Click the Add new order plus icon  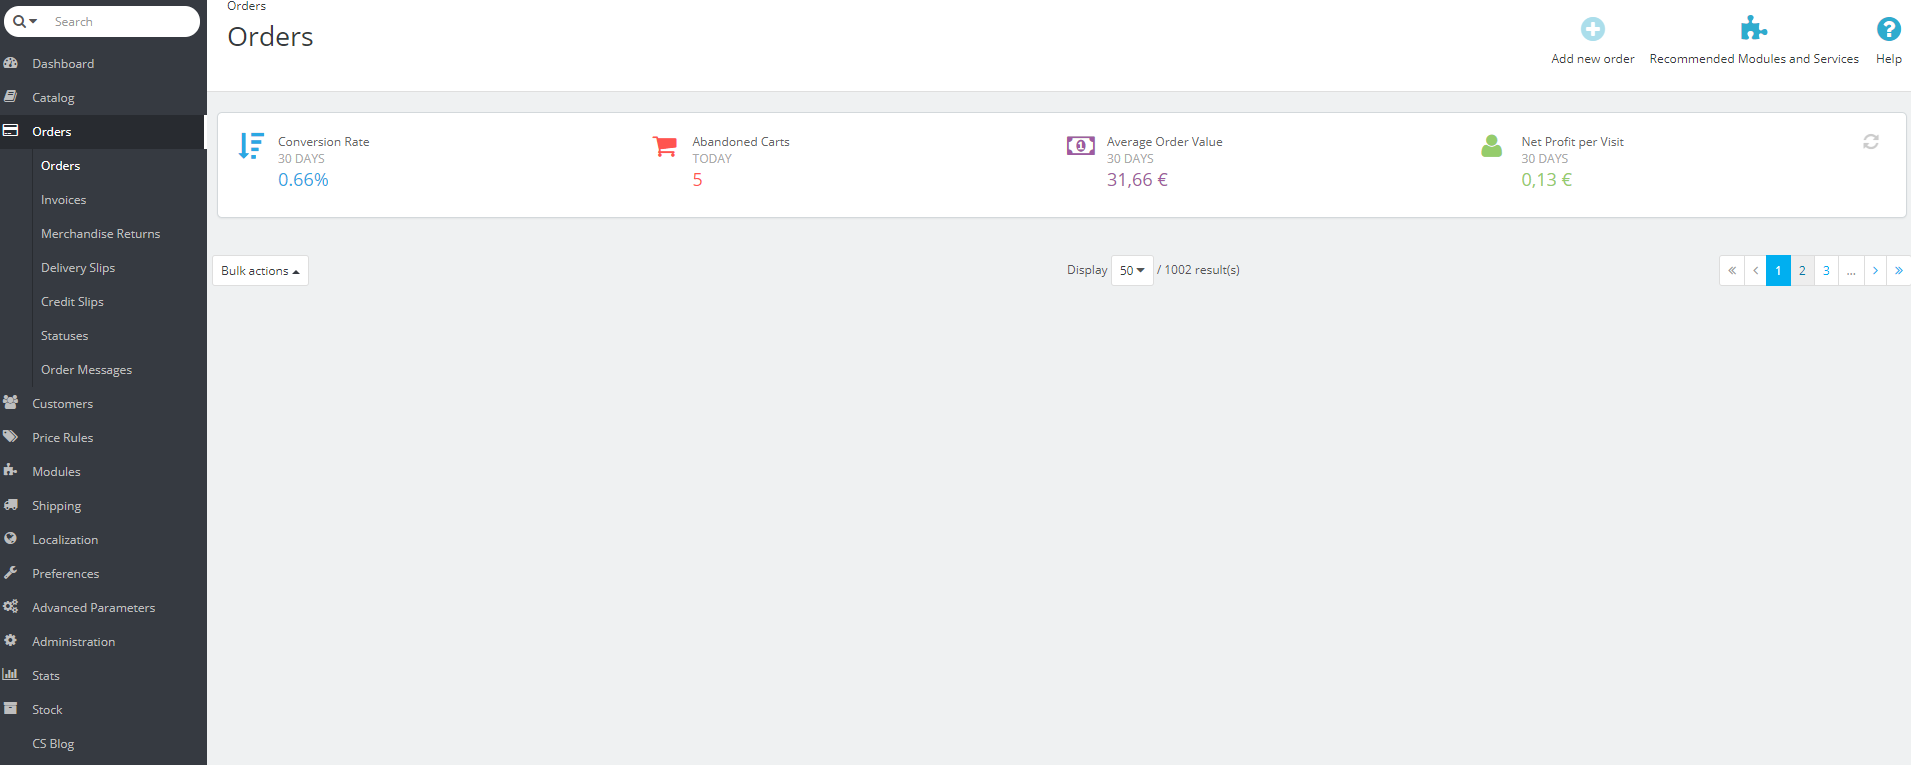point(1593,29)
